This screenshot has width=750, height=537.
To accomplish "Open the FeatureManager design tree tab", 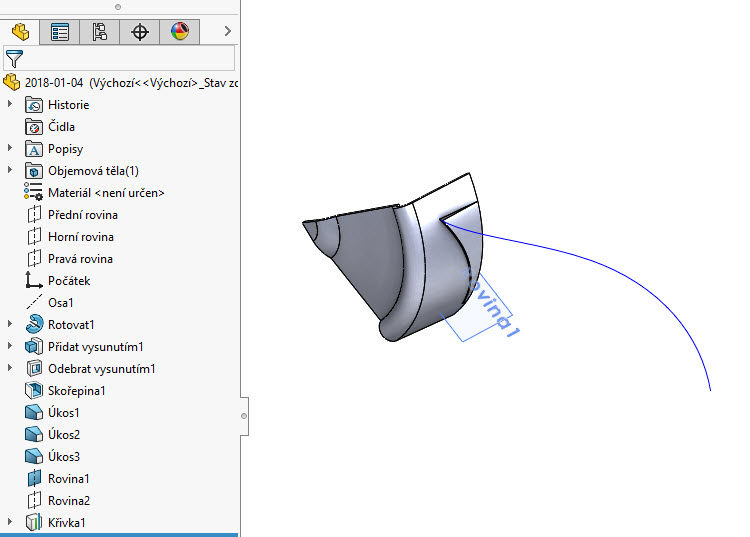I will 20,32.
